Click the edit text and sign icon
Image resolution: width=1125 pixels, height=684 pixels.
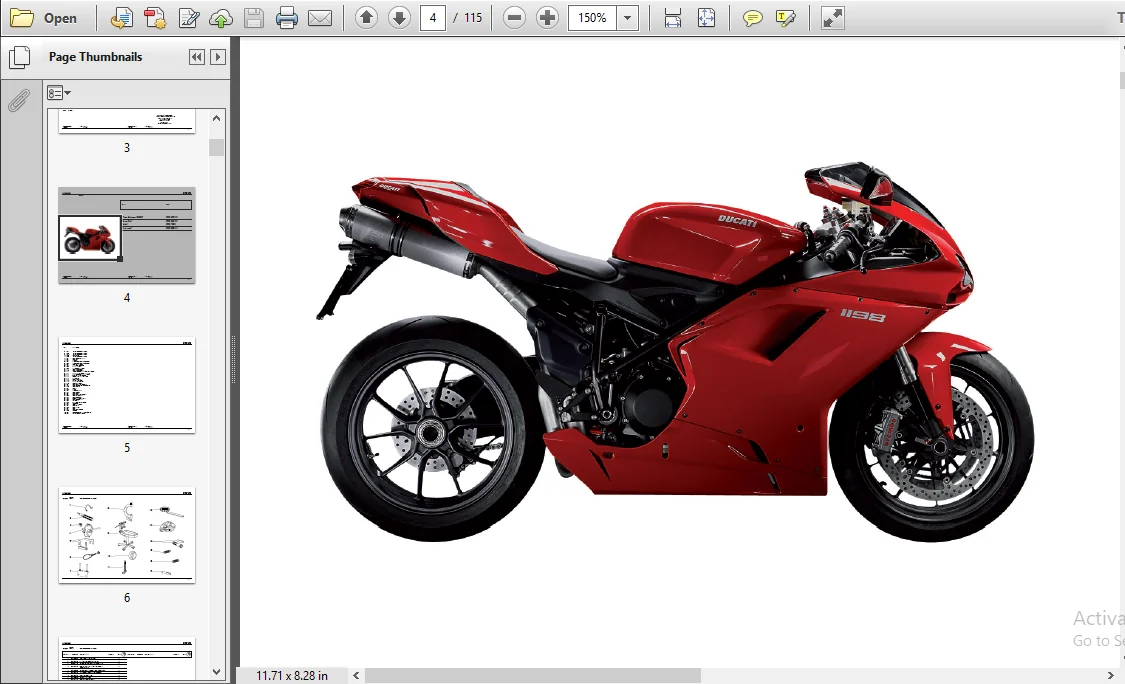(189, 18)
